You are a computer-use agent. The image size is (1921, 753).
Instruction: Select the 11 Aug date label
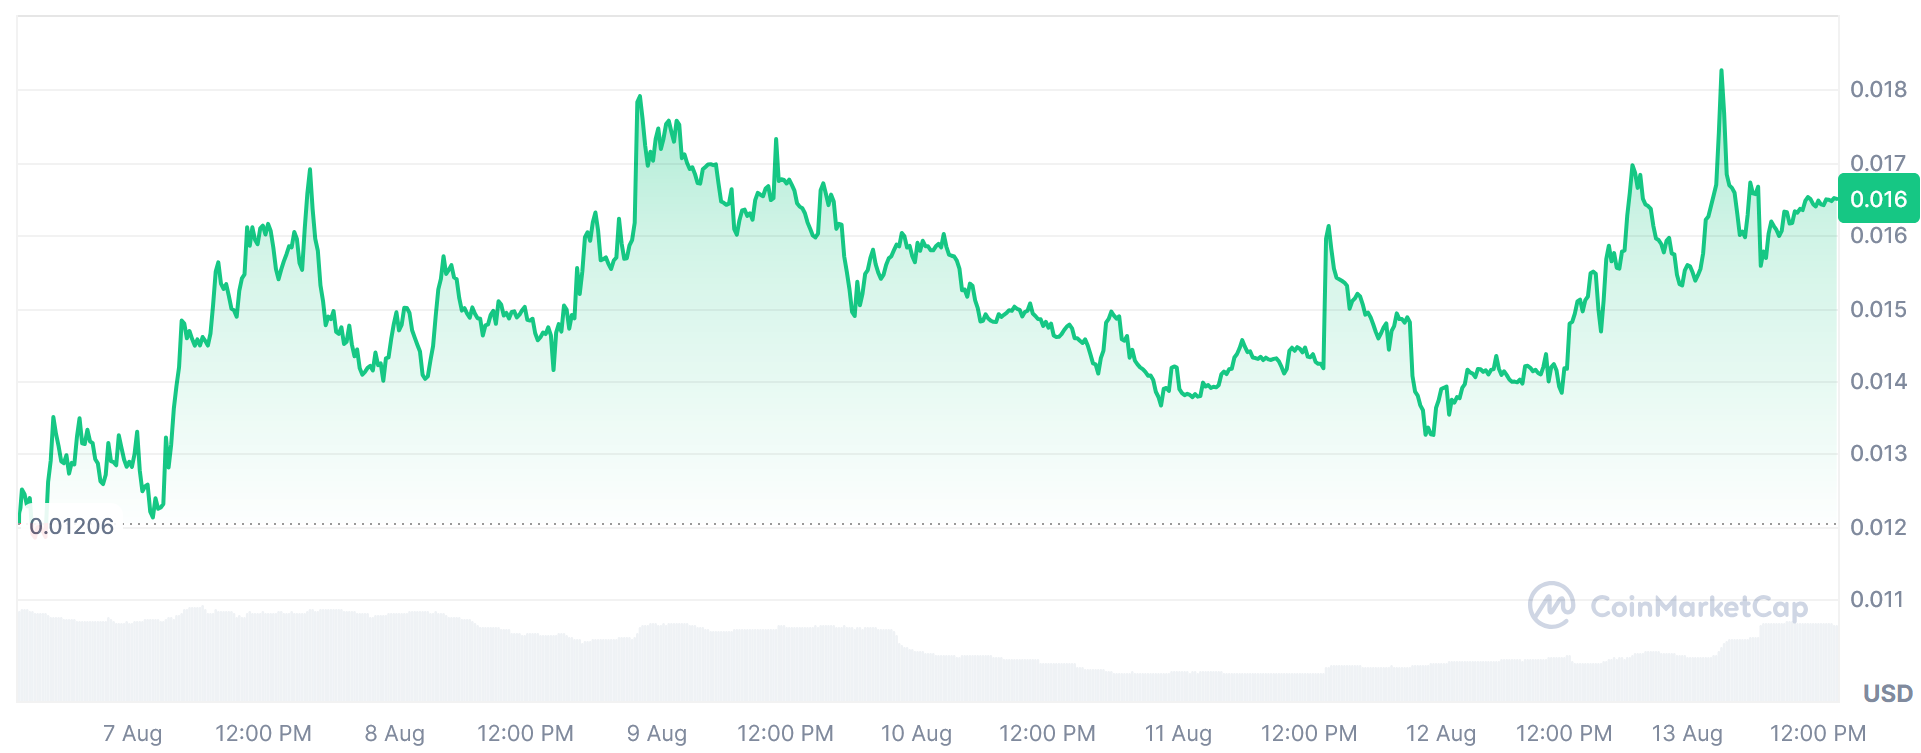1178,733
